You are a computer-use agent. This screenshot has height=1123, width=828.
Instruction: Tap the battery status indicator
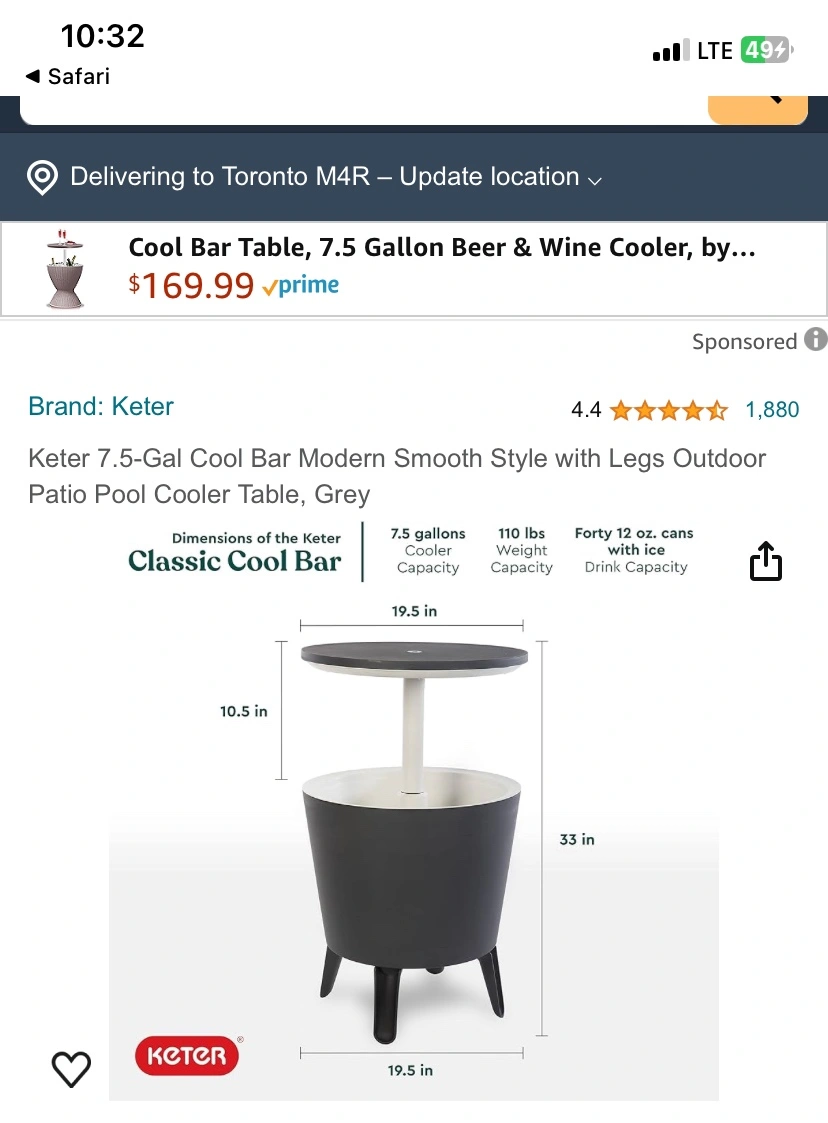(766, 50)
